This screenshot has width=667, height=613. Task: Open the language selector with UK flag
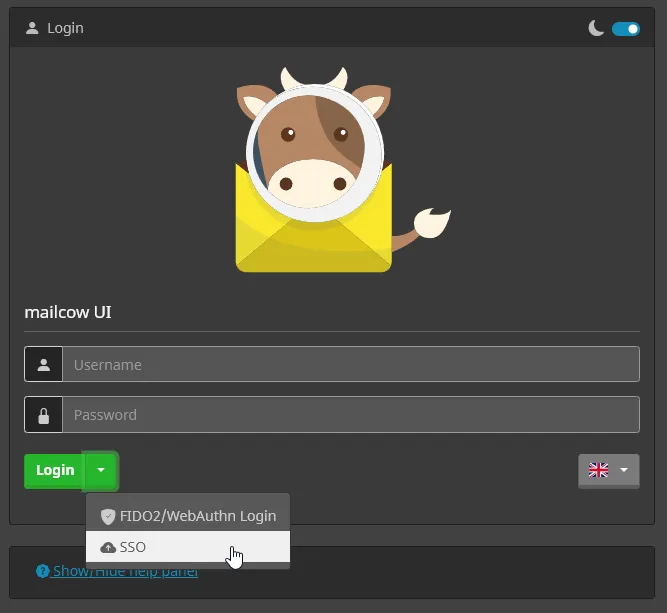point(608,470)
